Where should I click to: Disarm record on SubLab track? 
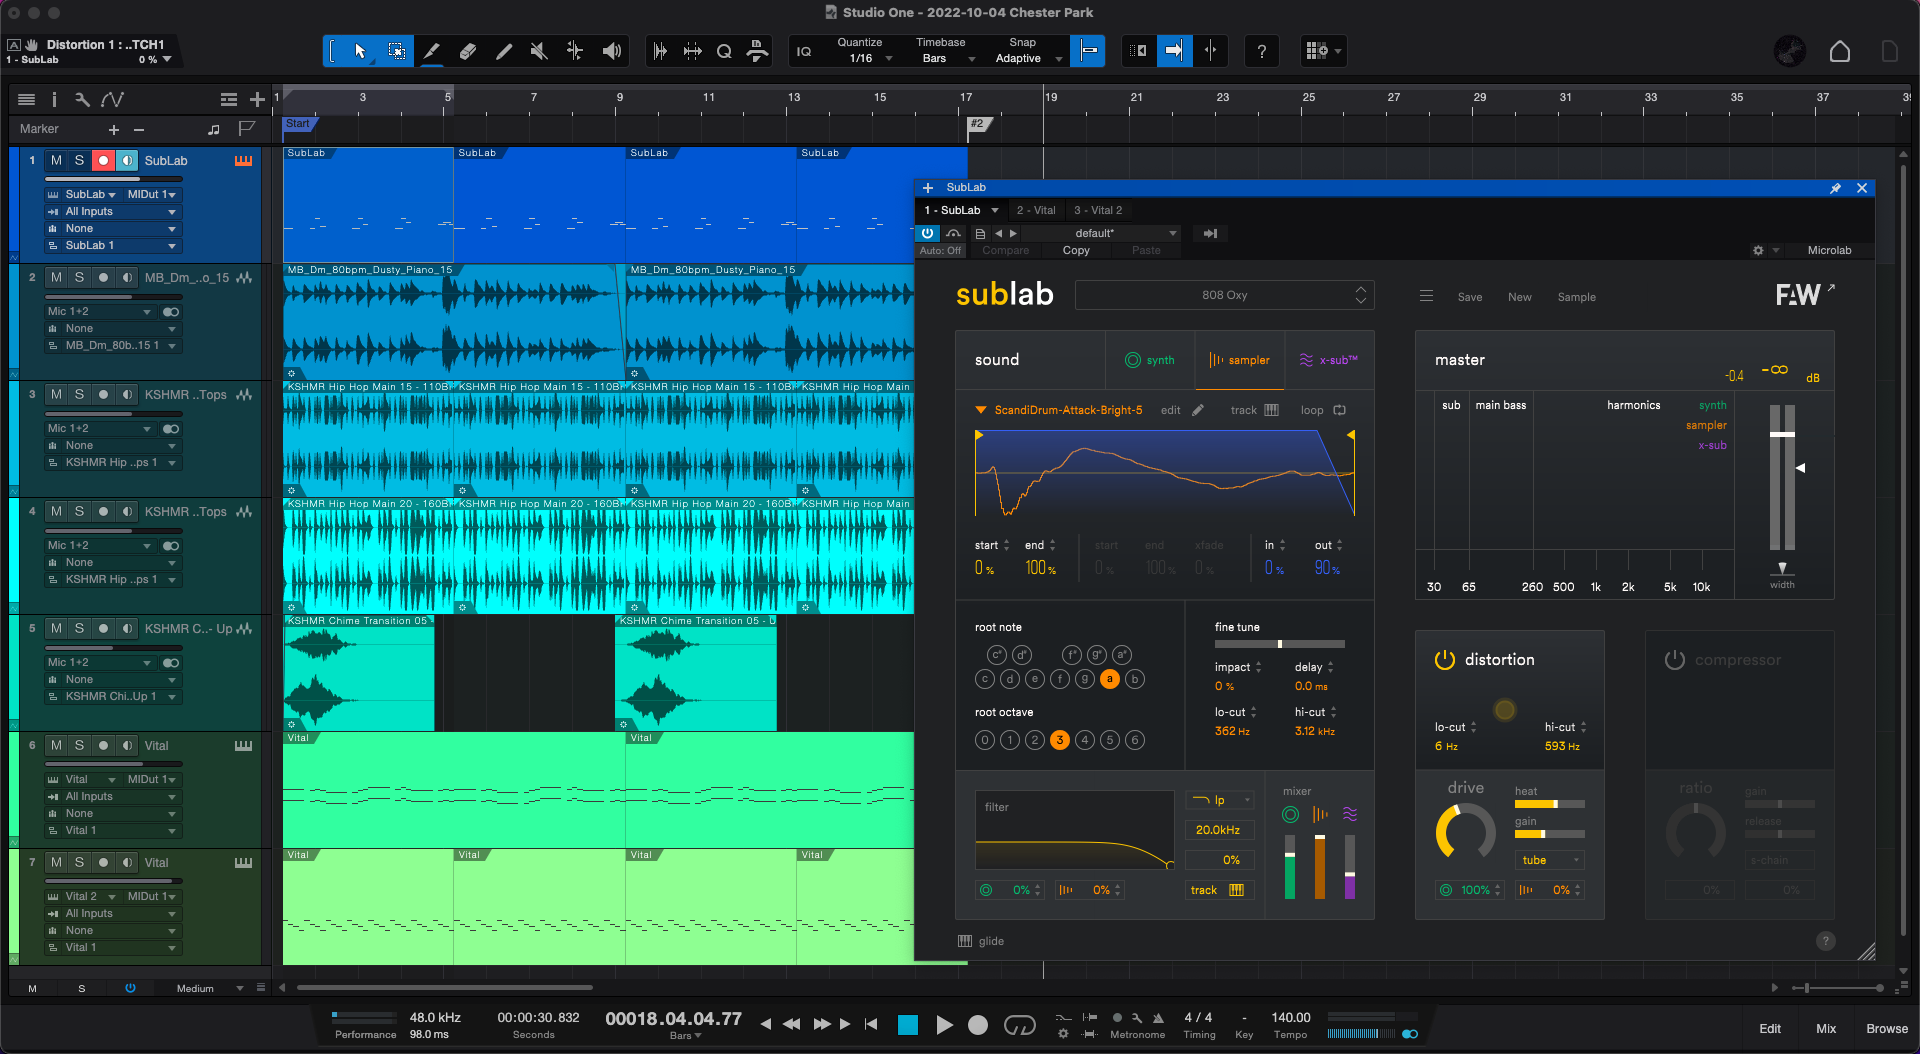[x=103, y=160]
